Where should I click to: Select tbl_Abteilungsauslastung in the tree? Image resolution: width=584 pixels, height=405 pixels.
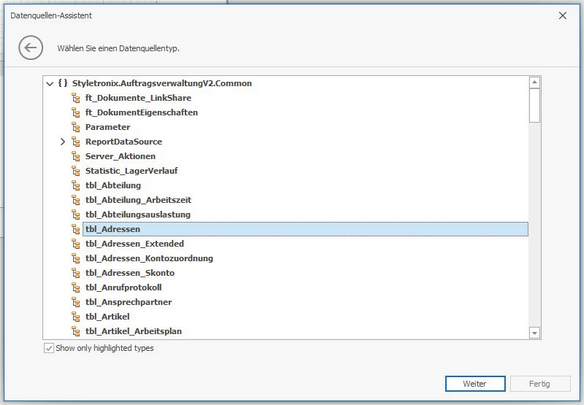pos(138,215)
